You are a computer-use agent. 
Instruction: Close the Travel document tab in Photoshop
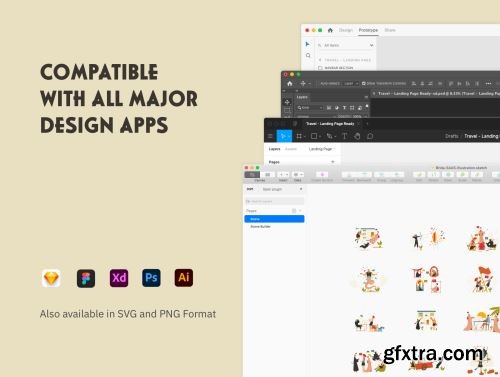[374, 94]
